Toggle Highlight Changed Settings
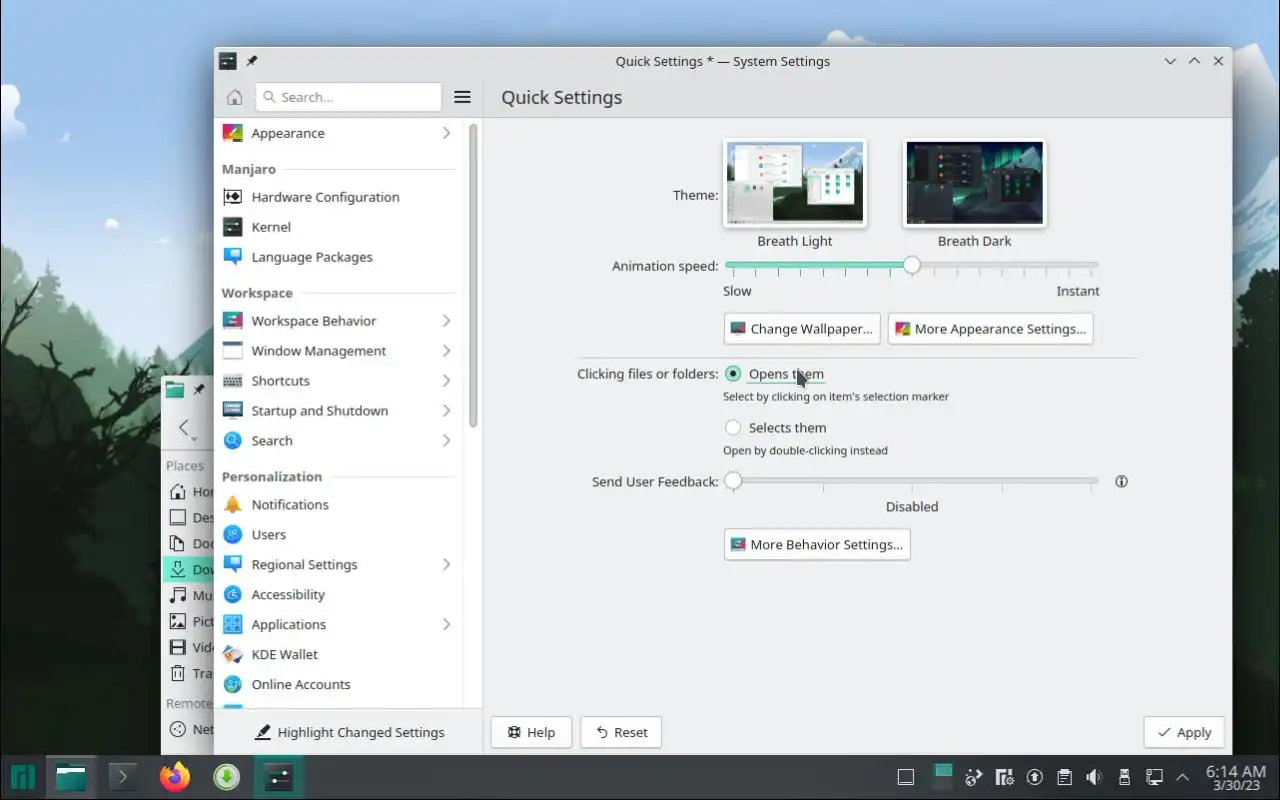Image resolution: width=1280 pixels, height=800 pixels. pos(349,732)
